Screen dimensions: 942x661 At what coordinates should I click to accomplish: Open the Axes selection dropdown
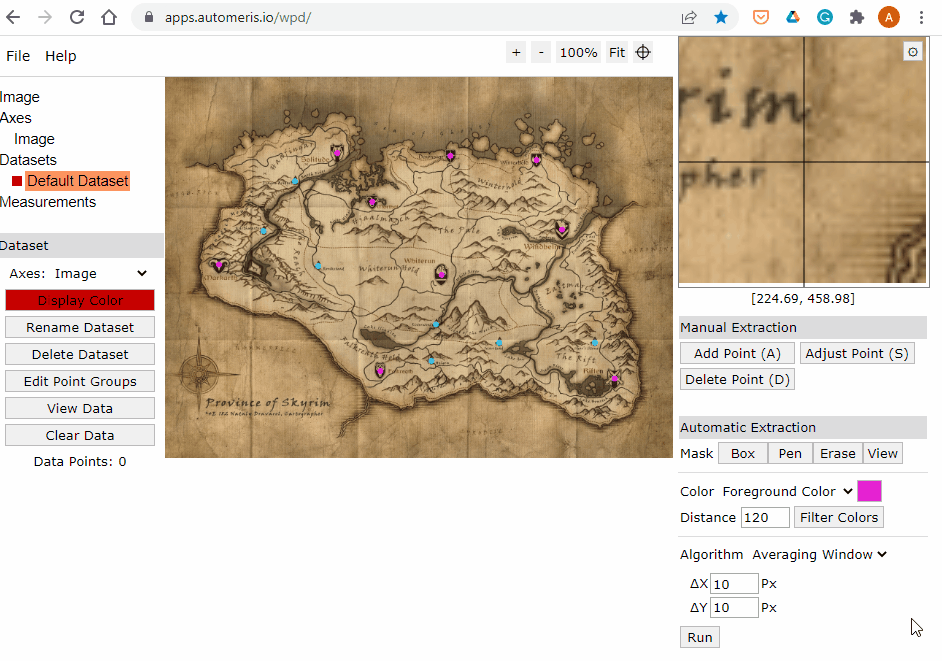[x=100, y=273]
